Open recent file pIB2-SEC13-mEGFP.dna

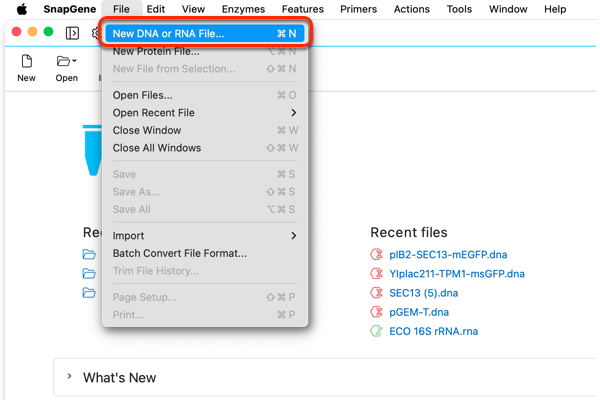[448, 255]
